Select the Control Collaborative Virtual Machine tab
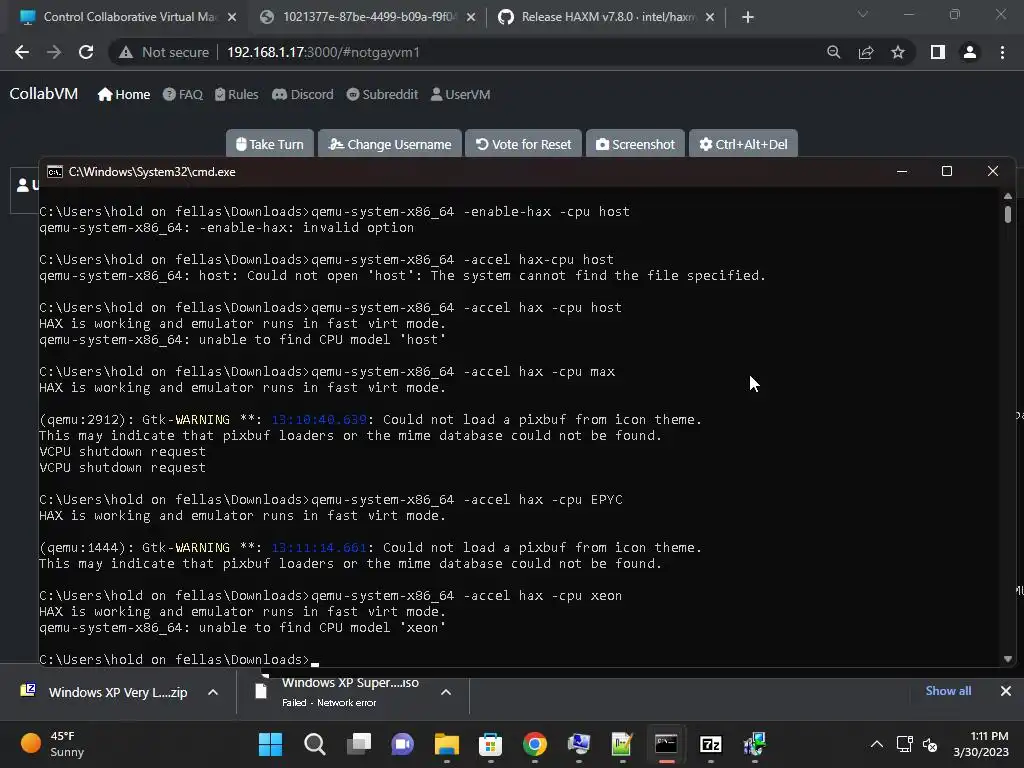Viewport: 1024px width, 768px height. [127, 17]
